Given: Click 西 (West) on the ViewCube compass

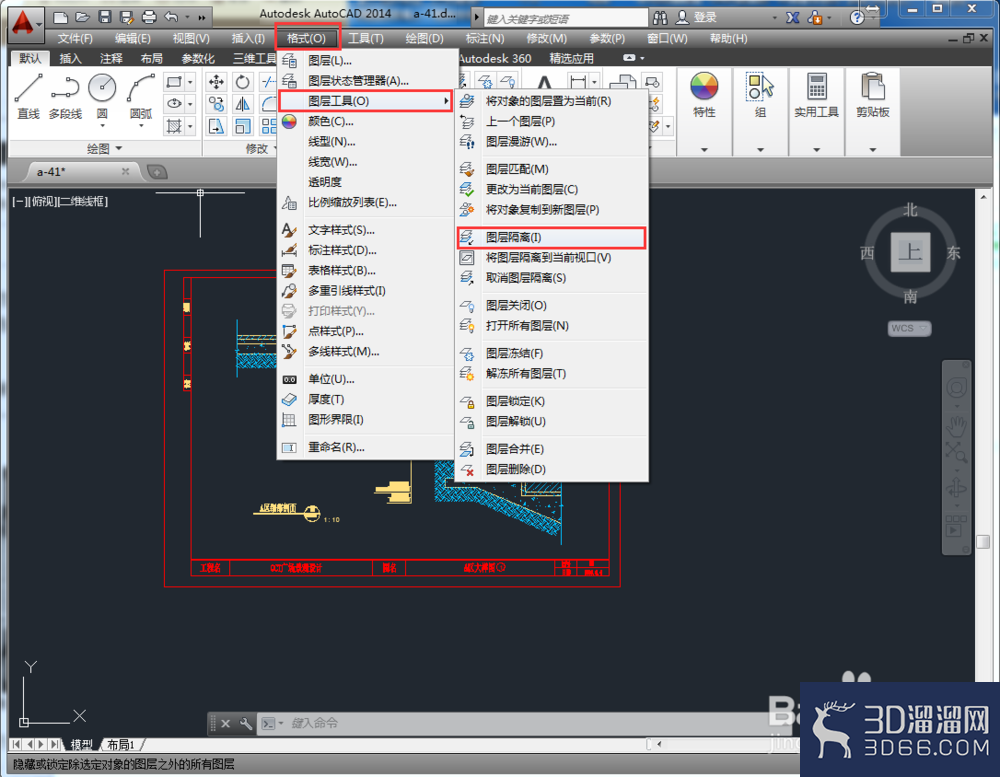Looking at the screenshot, I should click(867, 253).
